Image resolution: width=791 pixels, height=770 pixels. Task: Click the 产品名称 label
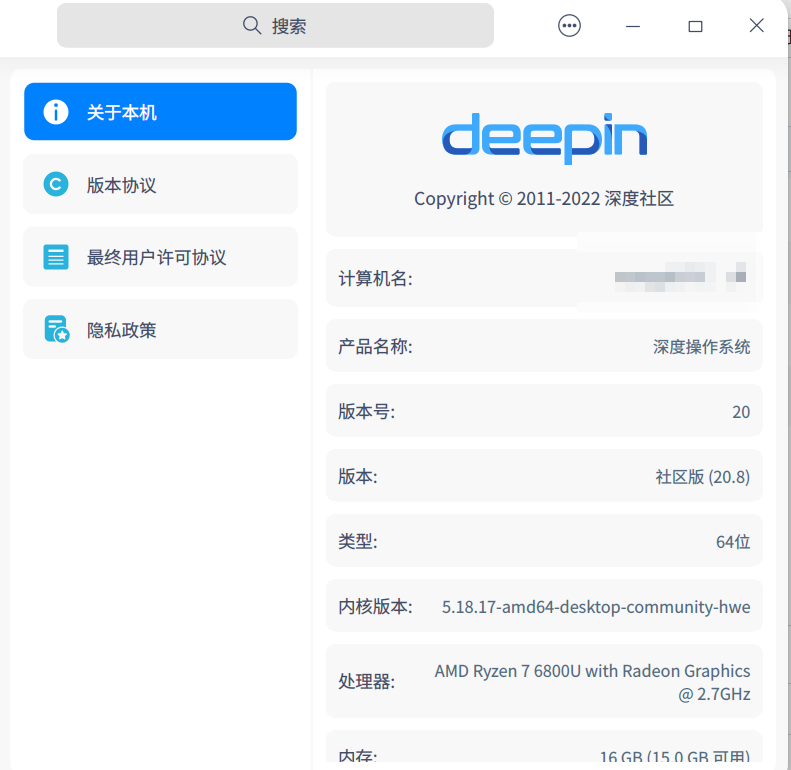coord(375,347)
